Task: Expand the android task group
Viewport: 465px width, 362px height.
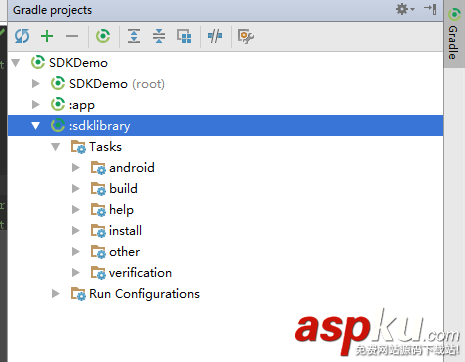Action: point(76,168)
